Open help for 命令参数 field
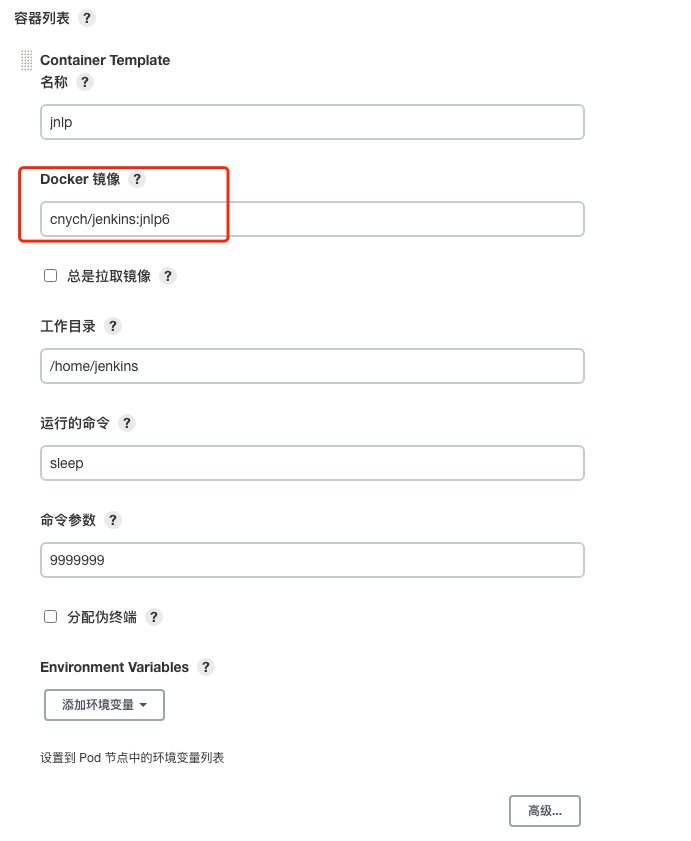This screenshot has width=691, height=841. 113,520
